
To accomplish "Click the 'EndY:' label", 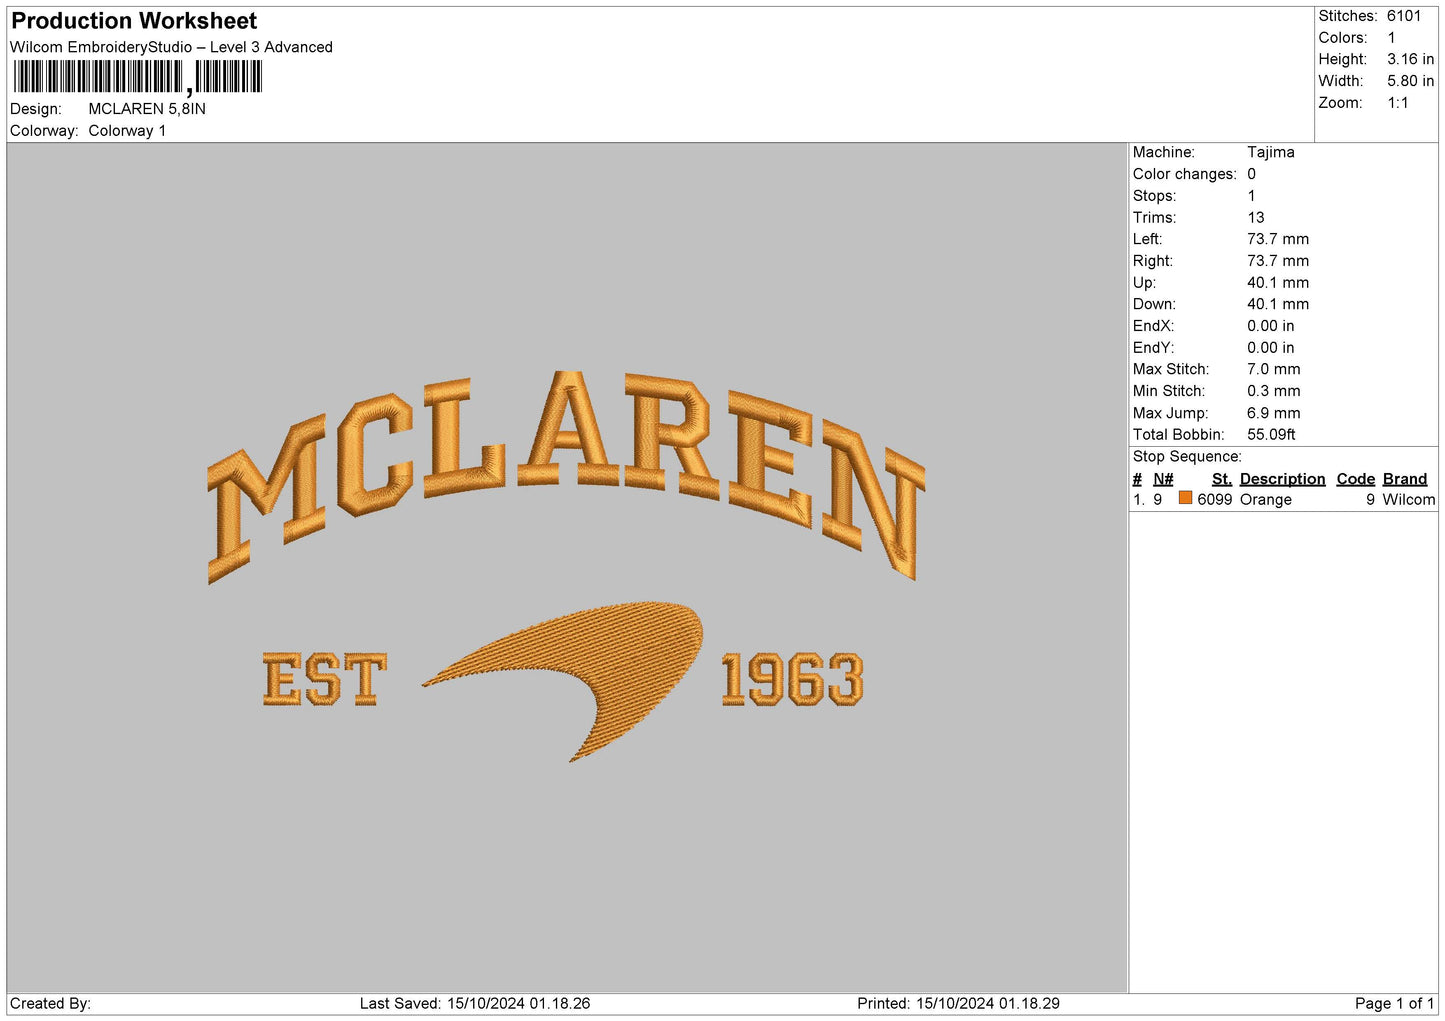I will (1154, 348).
